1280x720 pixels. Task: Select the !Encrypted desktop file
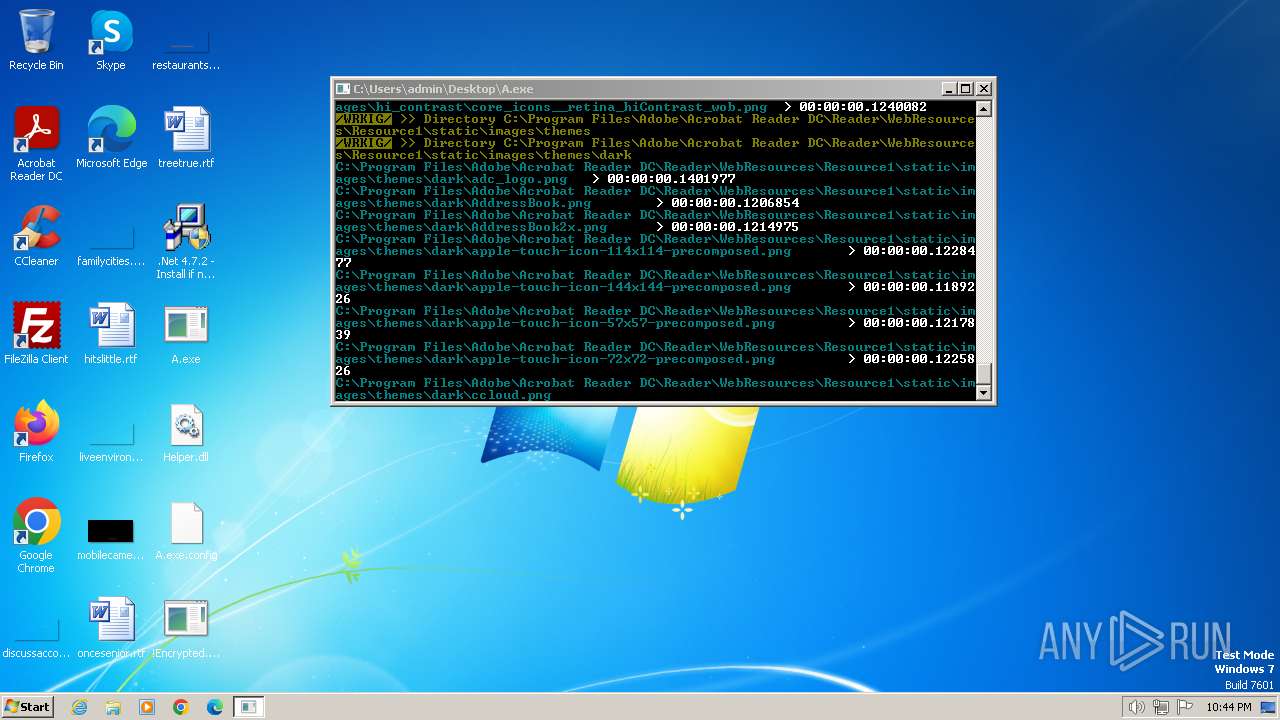coord(186,628)
